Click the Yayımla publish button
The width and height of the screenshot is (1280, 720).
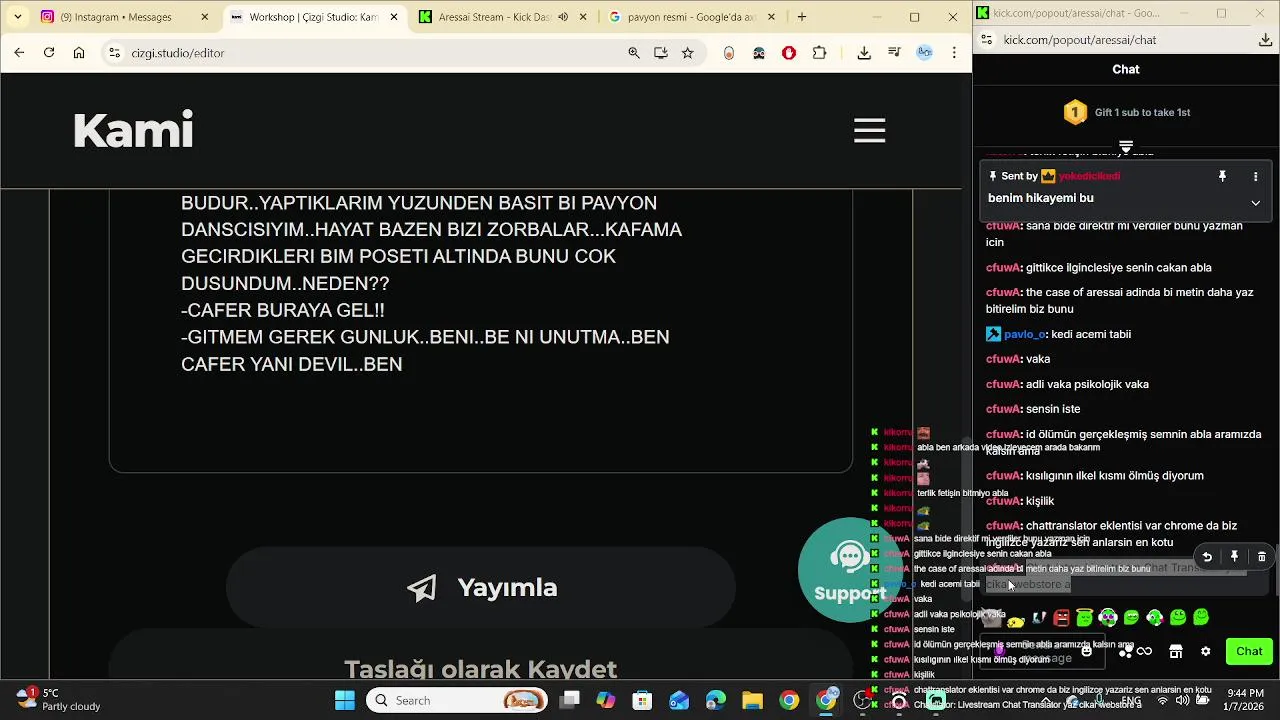point(481,587)
